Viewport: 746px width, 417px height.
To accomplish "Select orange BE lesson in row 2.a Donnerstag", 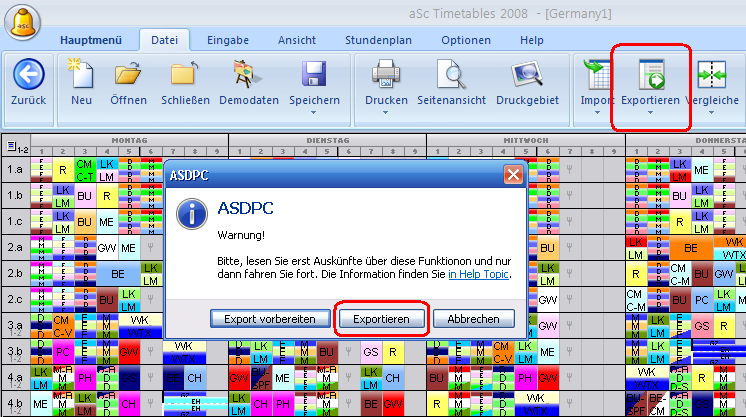I will point(691,248).
